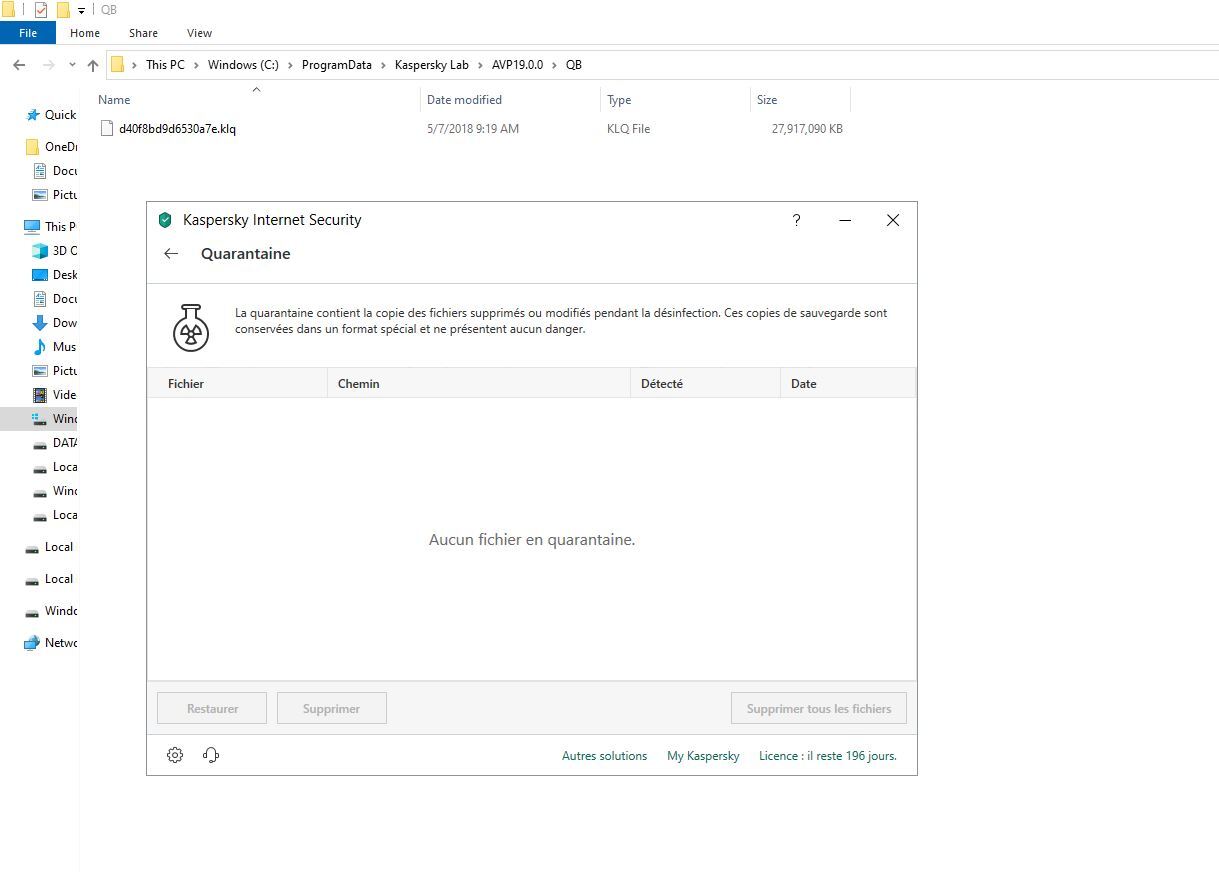Click the Desktop icon in sidebar

40,275
